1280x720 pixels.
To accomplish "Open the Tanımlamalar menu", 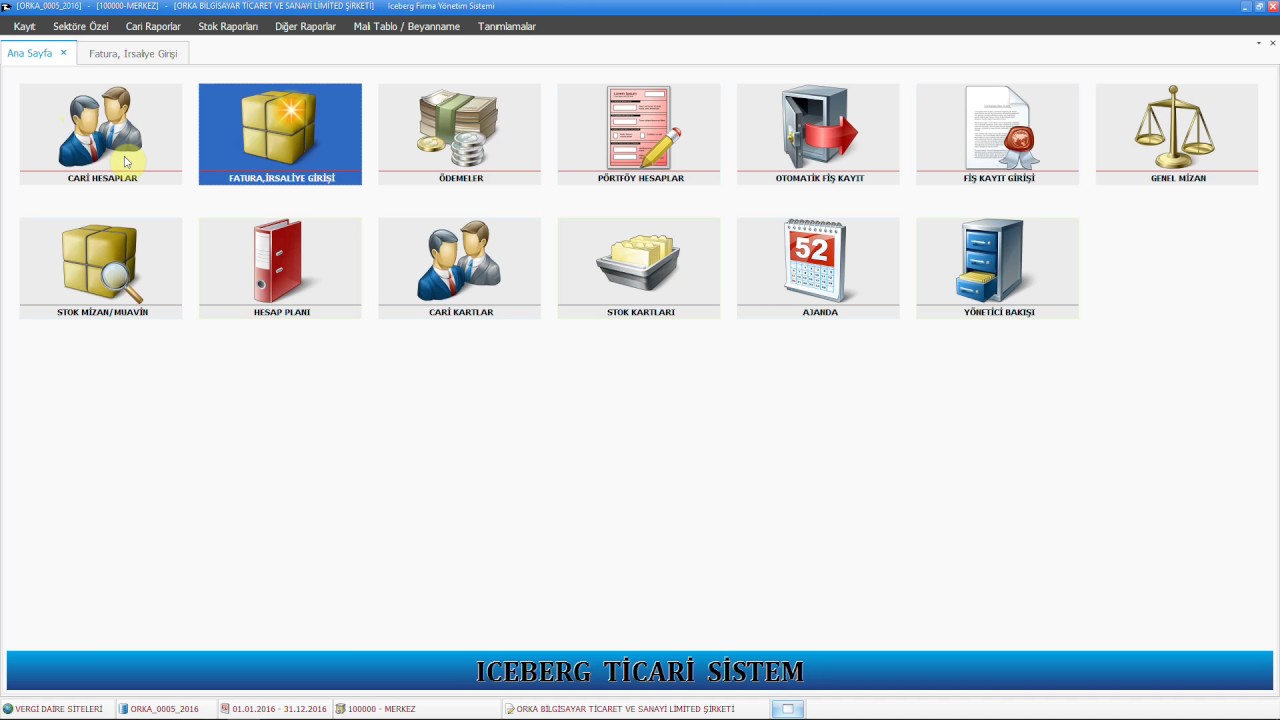I will click(x=507, y=27).
